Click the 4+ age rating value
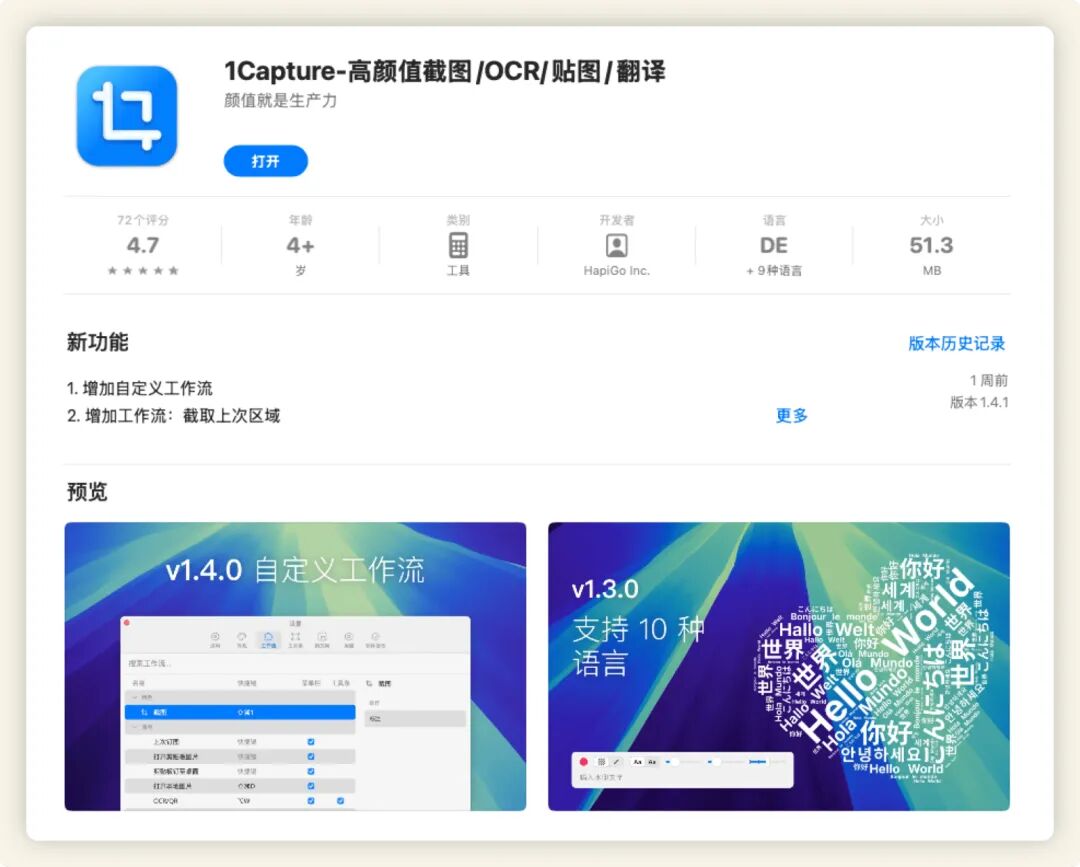The width and height of the screenshot is (1080, 867). tap(300, 245)
